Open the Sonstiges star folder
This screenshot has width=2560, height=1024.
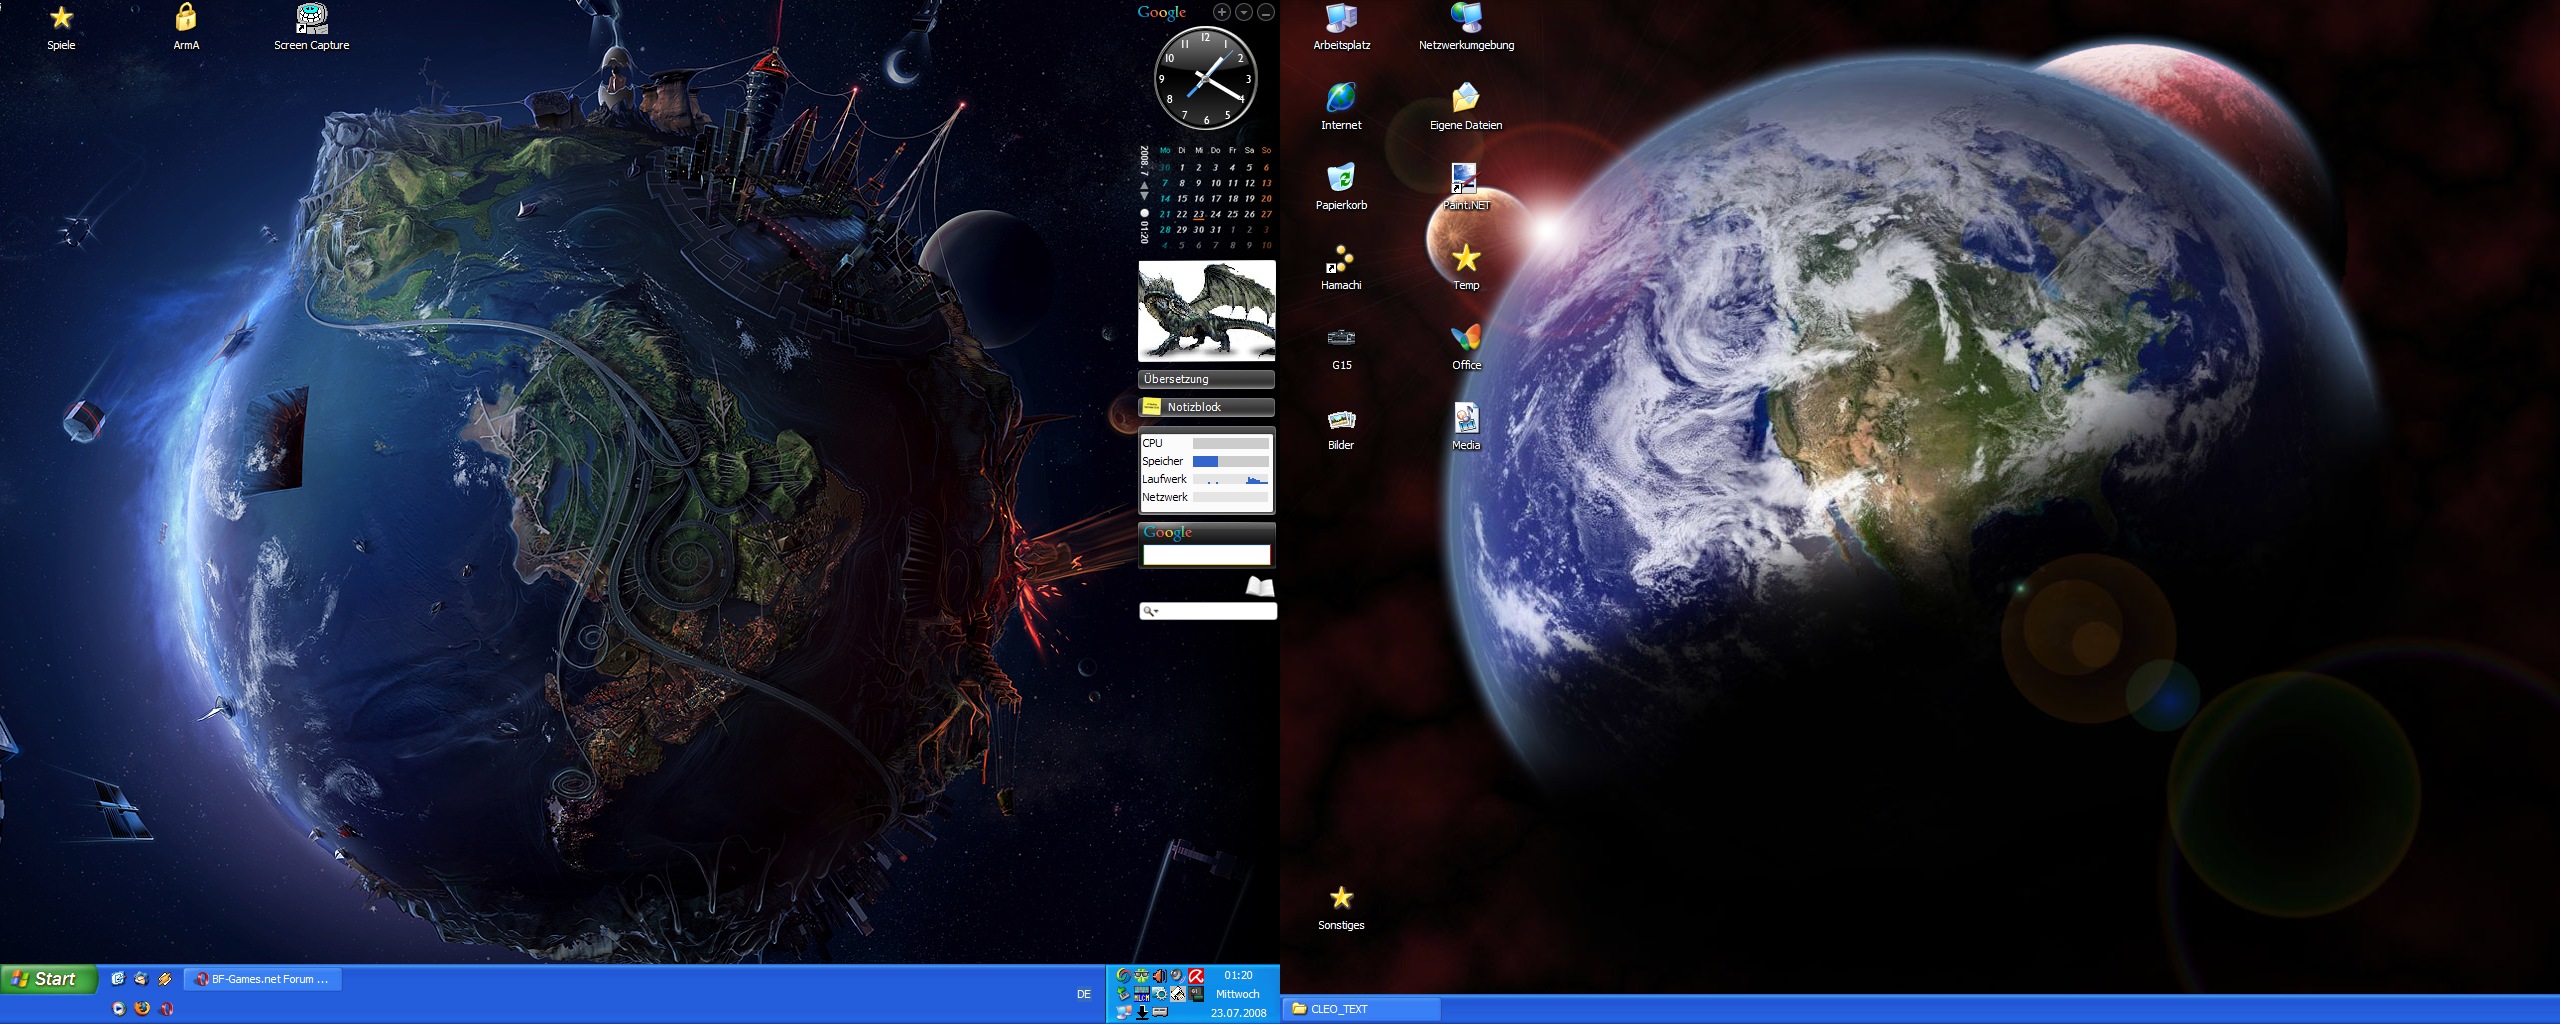click(1341, 906)
